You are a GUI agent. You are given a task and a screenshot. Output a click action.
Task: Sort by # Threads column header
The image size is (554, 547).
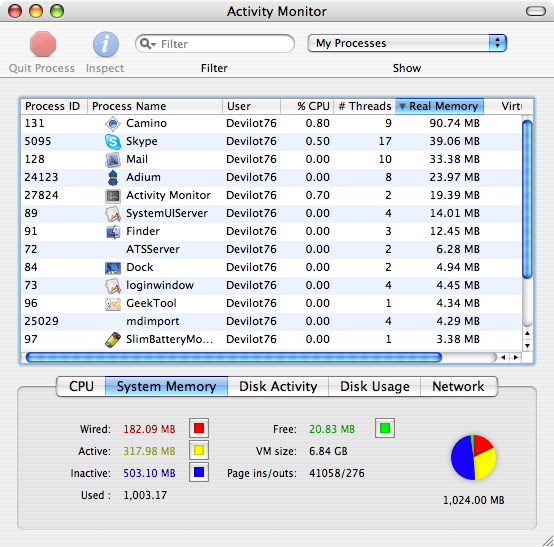click(x=365, y=106)
